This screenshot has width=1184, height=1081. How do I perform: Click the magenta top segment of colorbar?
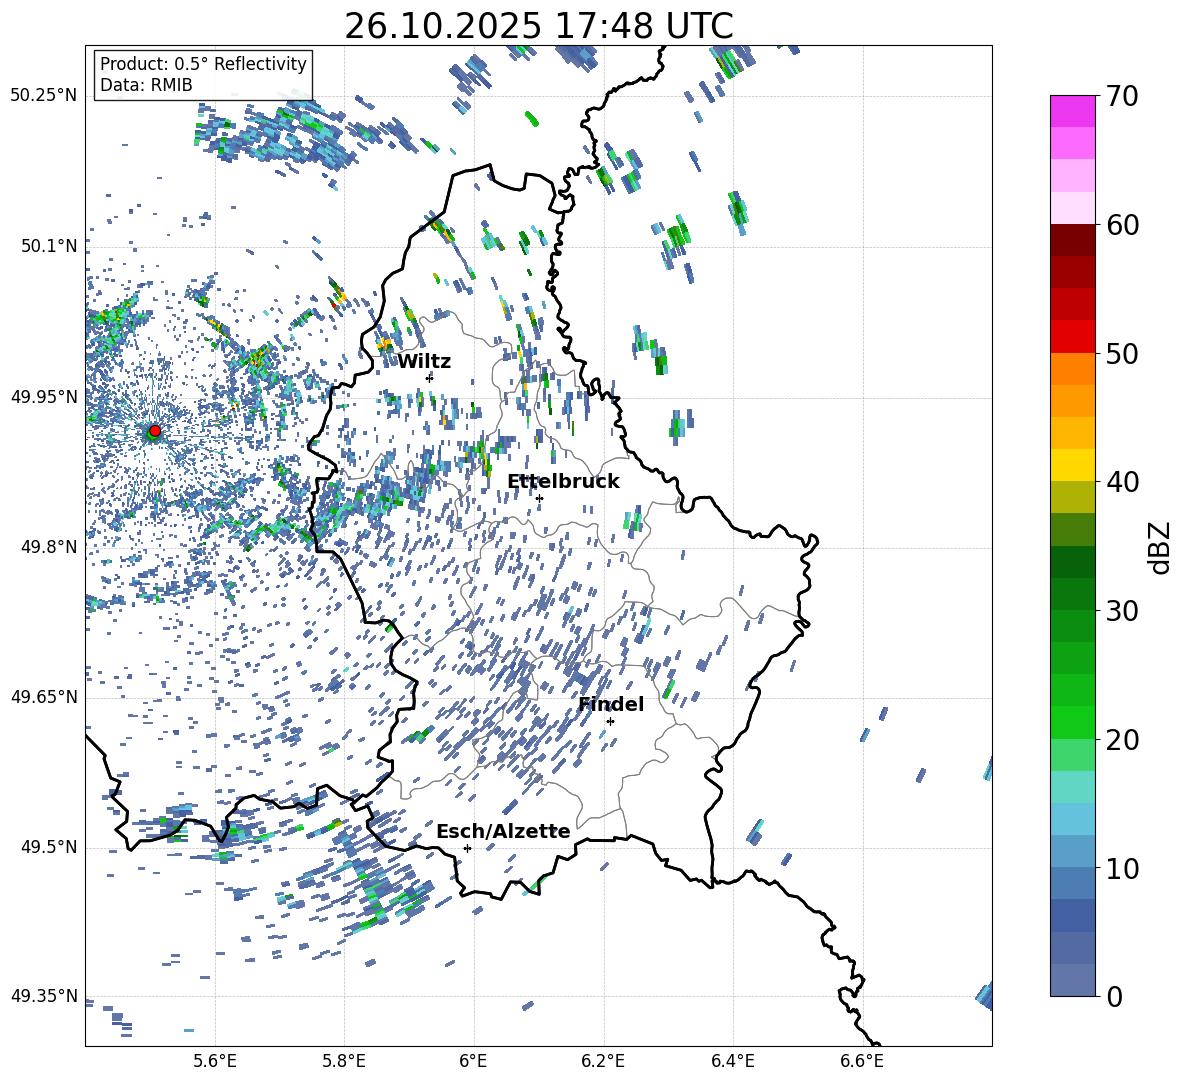click(1072, 111)
